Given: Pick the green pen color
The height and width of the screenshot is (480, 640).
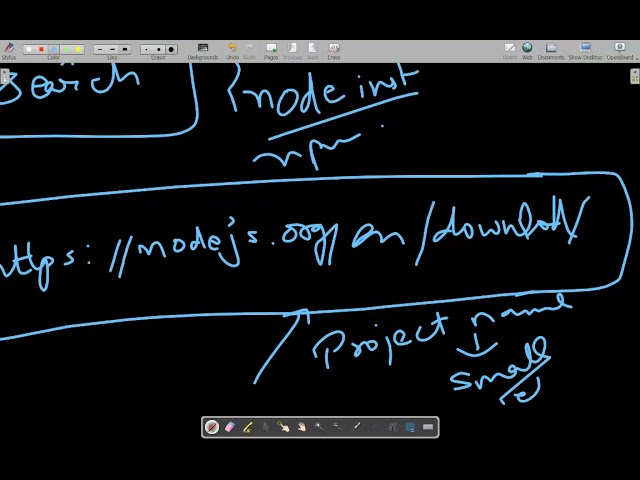Looking at the screenshot, I should click(66, 49).
